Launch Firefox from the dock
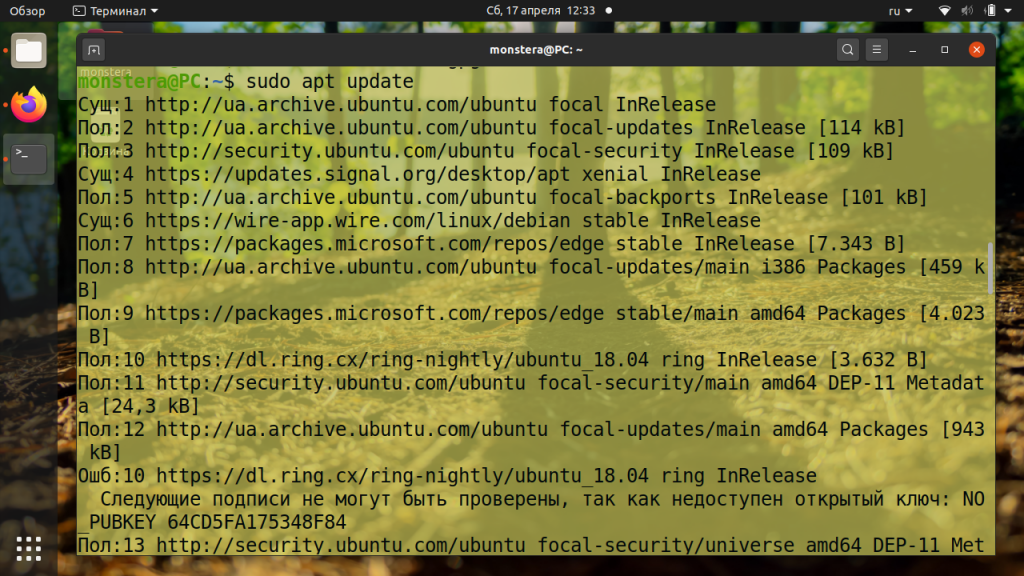This screenshot has height=576, width=1024. coord(27,103)
